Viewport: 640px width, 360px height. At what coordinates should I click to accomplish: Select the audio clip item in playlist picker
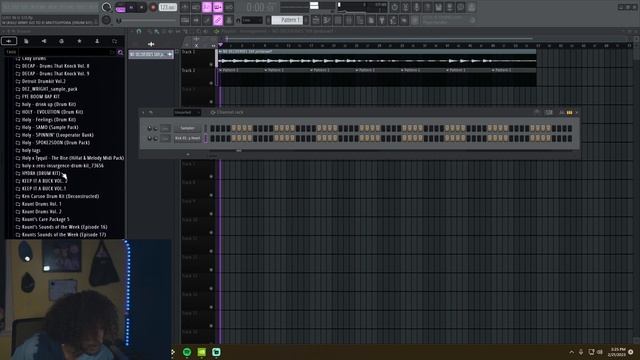pyautogui.click(x=151, y=54)
